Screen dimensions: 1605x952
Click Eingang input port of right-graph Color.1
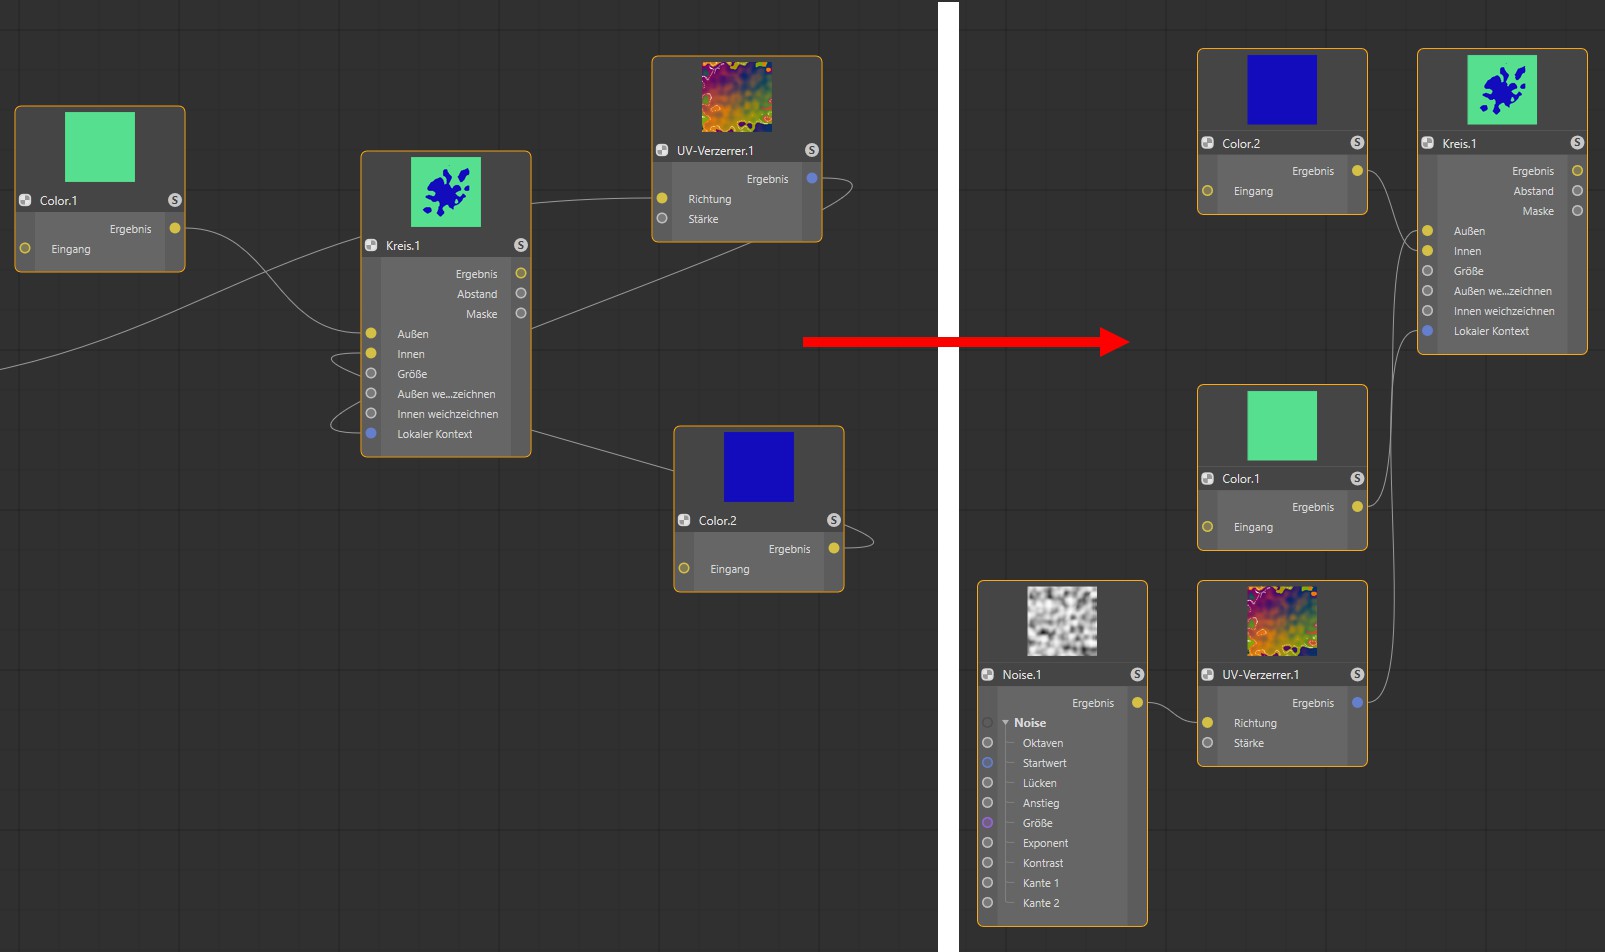pyautogui.click(x=1208, y=527)
